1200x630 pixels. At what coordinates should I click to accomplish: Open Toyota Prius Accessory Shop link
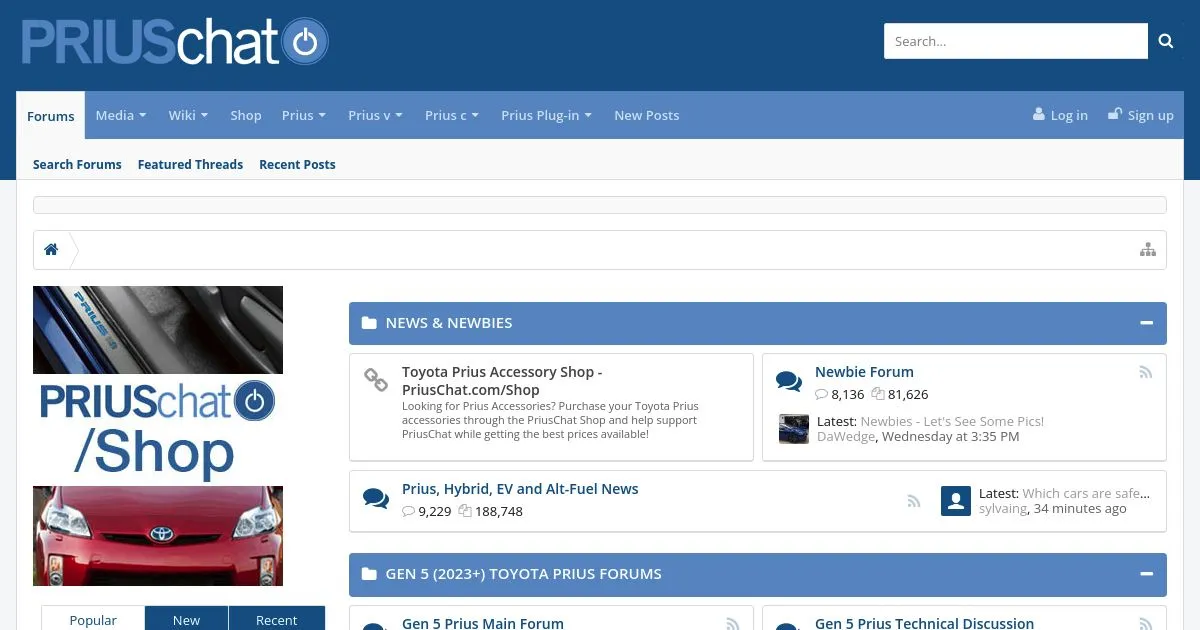(x=502, y=381)
